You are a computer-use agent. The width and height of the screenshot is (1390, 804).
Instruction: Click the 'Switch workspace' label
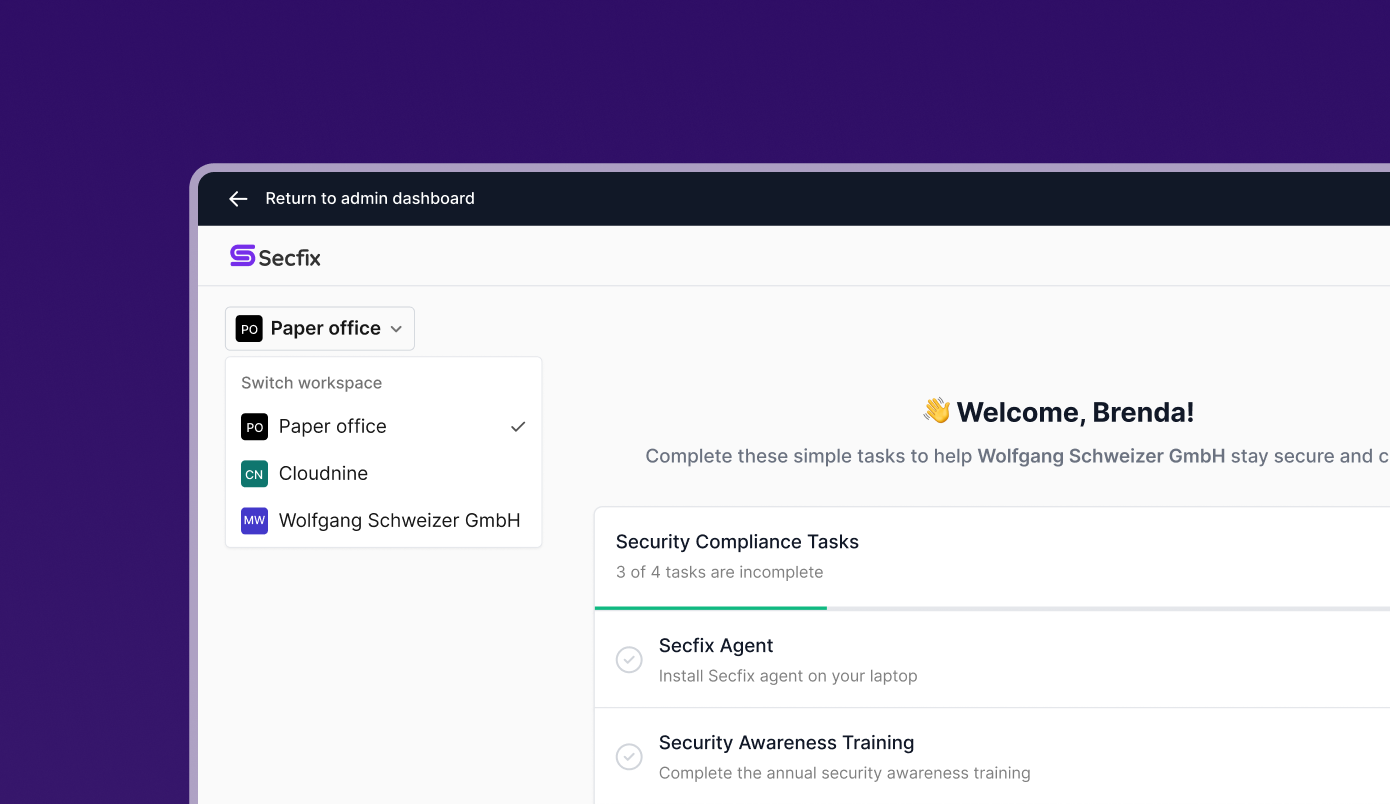[312, 383]
